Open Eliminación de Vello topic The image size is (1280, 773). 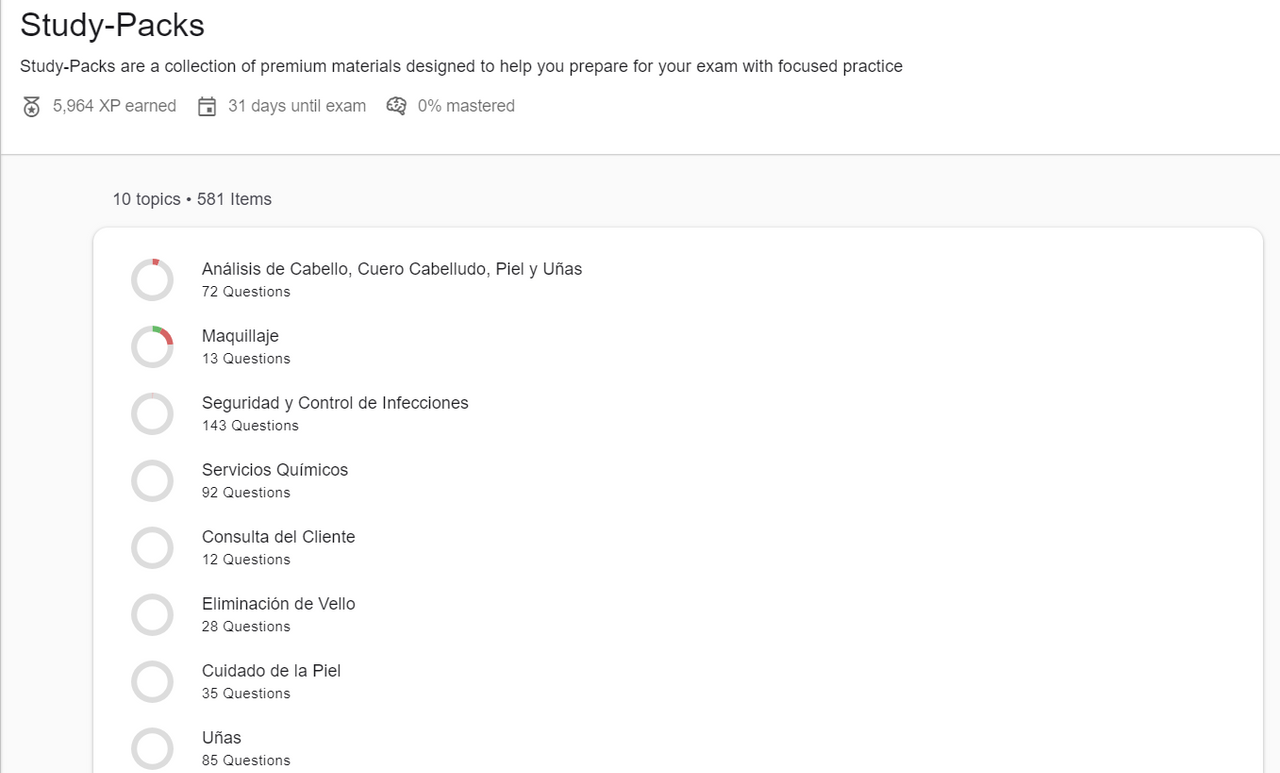278,604
